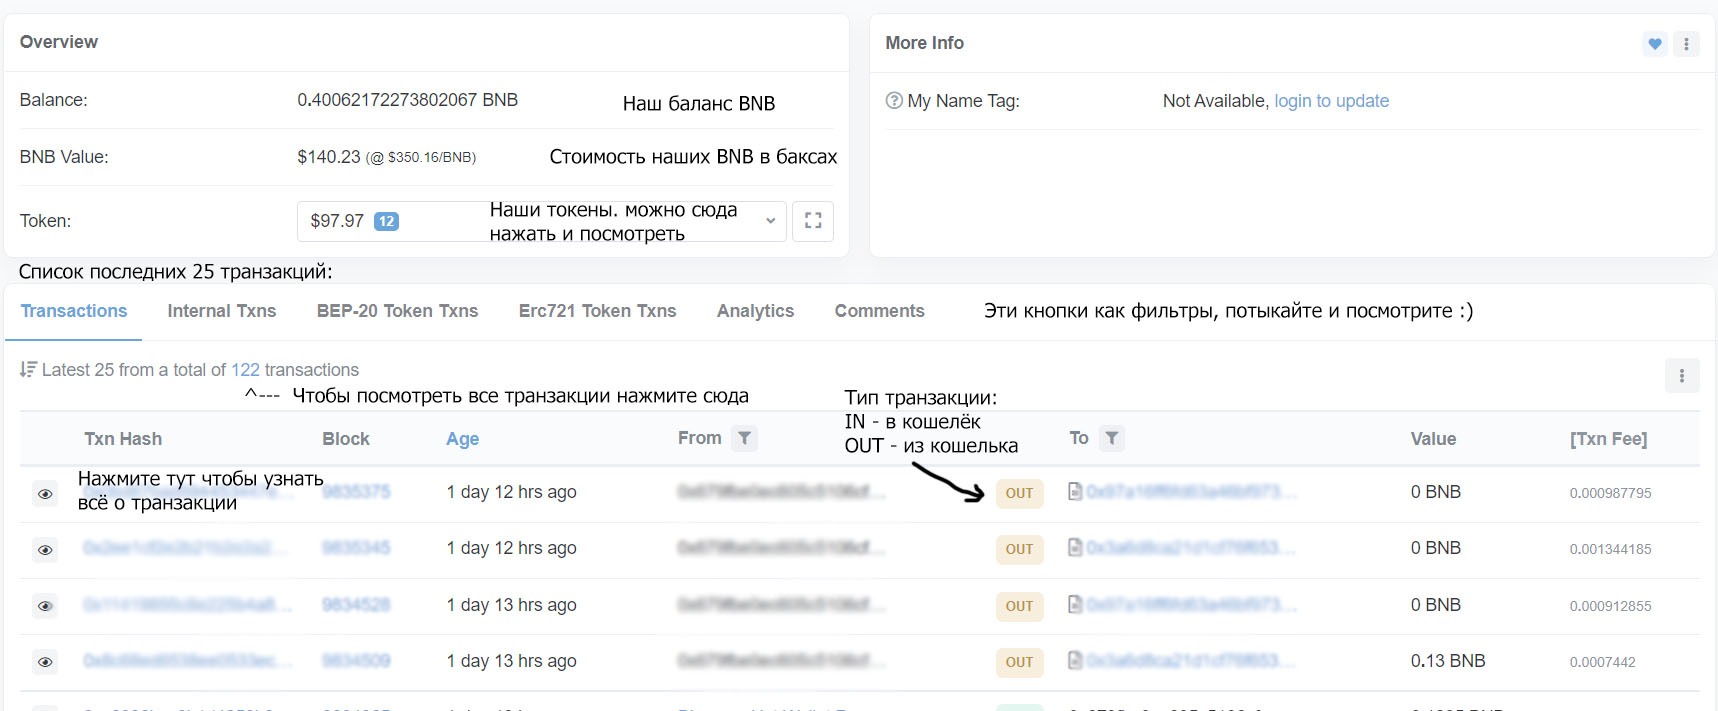This screenshot has height=711, width=1718.
Task: Open the BEP-20 Token Txns tab
Action: coord(397,311)
